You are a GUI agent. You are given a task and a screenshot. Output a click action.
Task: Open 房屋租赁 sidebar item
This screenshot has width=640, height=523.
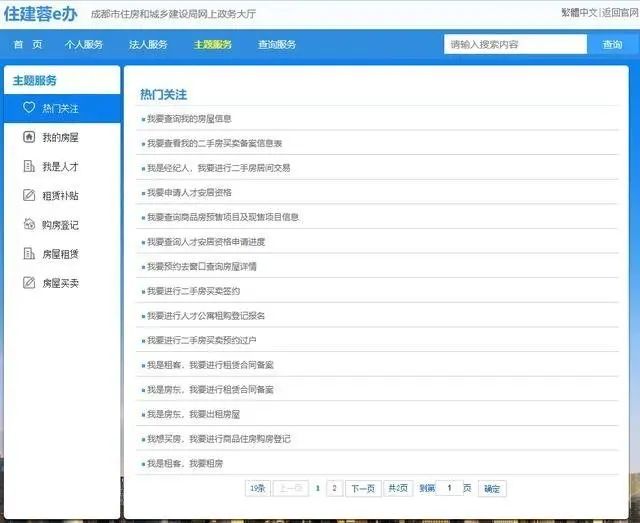tap(62, 254)
